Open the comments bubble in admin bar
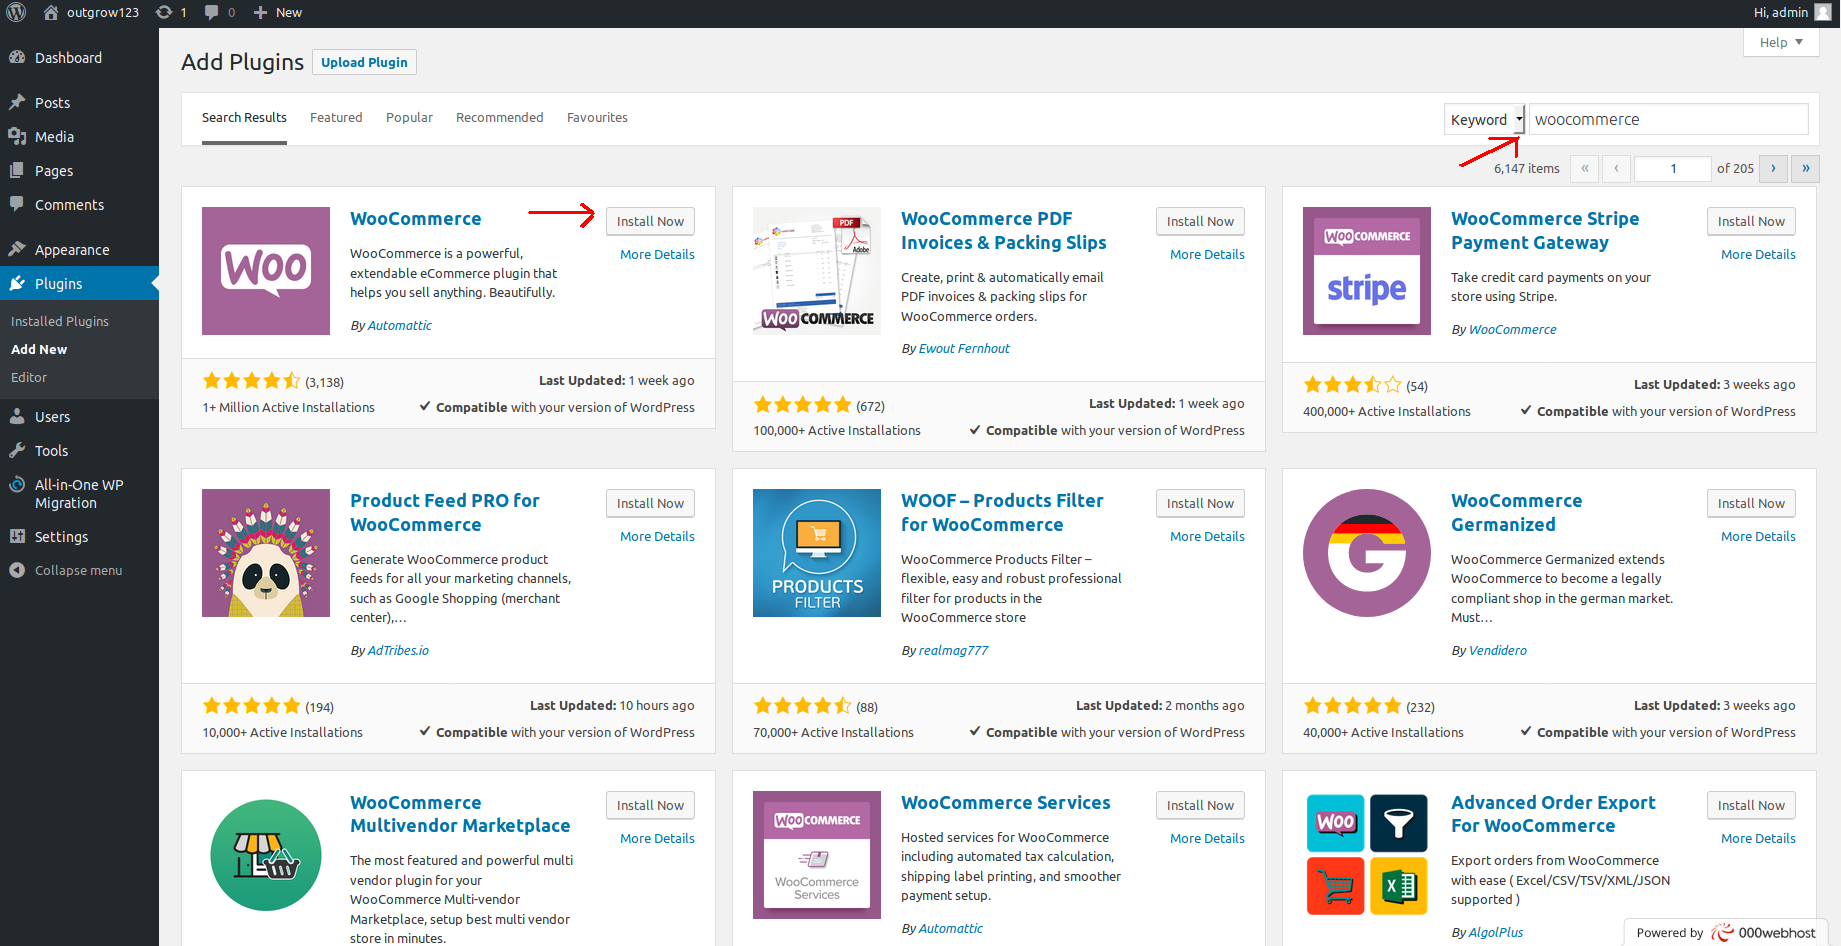 (x=212, y=13)
